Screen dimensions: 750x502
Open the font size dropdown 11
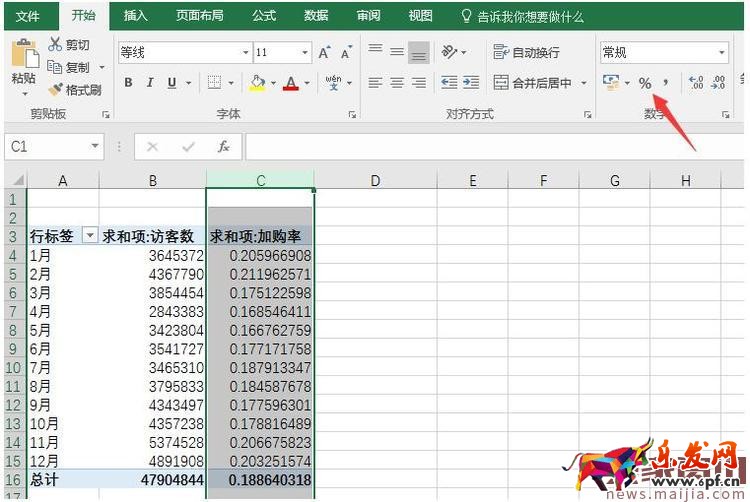[305, 52]
